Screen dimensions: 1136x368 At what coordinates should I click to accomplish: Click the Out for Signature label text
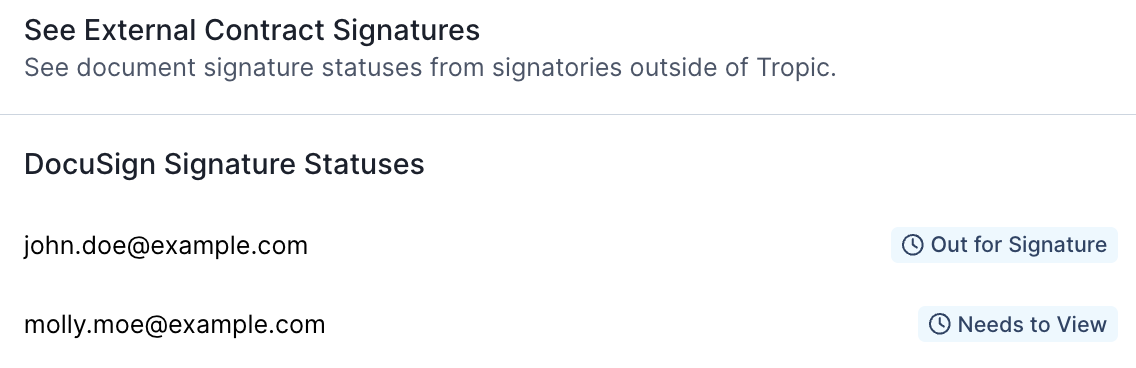[1019, 245]
